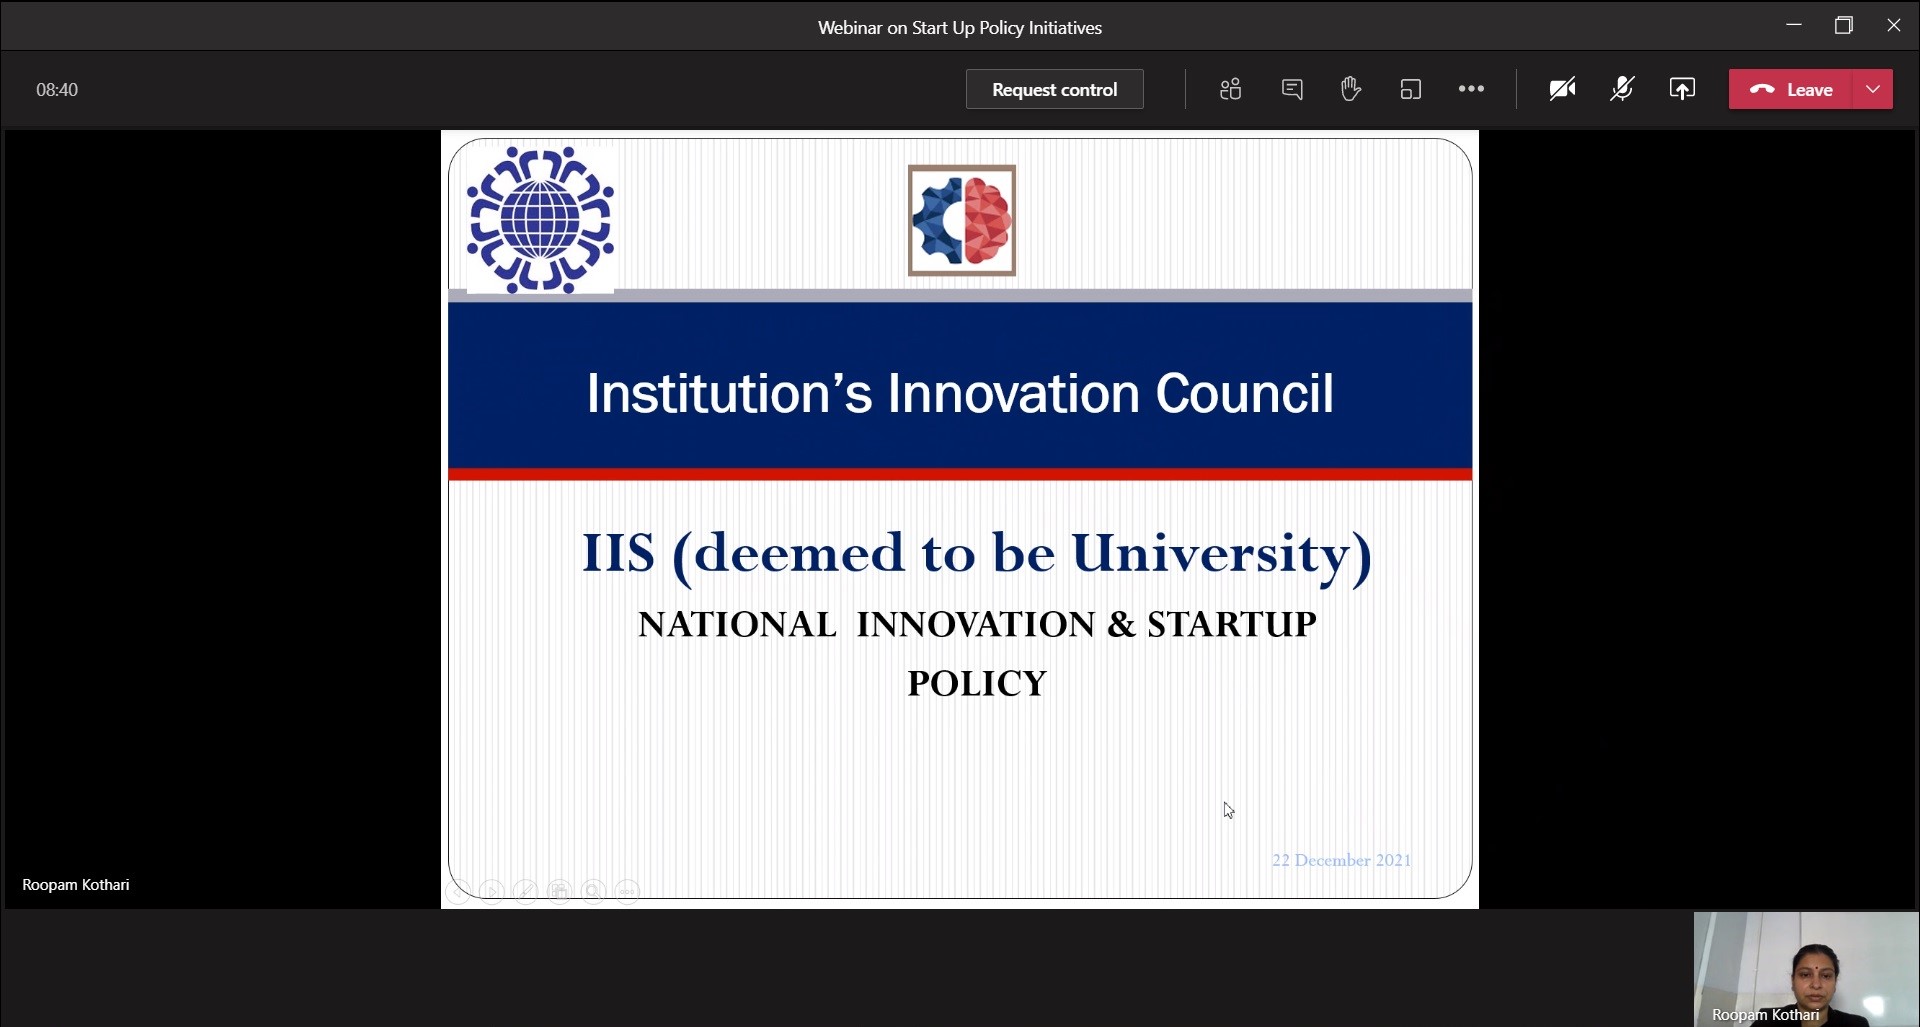Select the pen annotation tool on slide
This screenshot has width=1920, height=1027.
[525, 891]
